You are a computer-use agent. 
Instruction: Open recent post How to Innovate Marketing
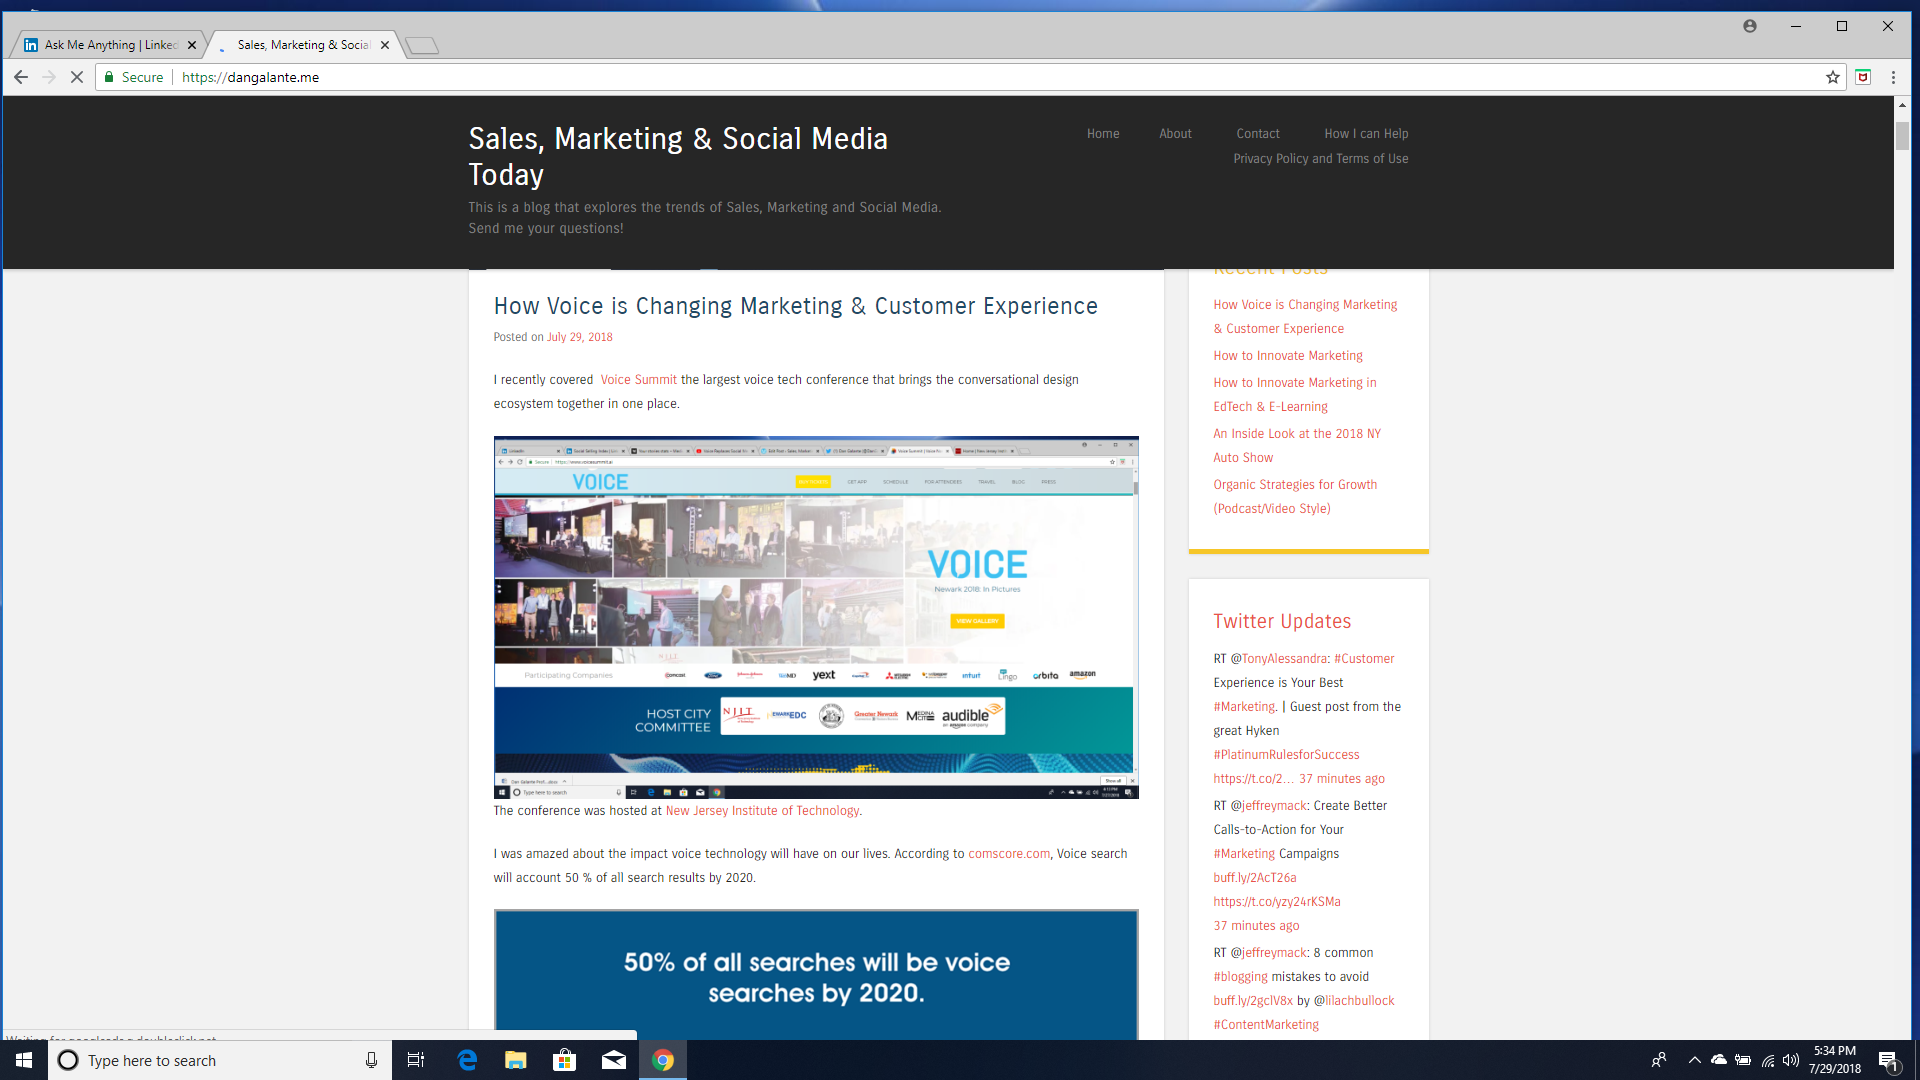coord(1287,356)
